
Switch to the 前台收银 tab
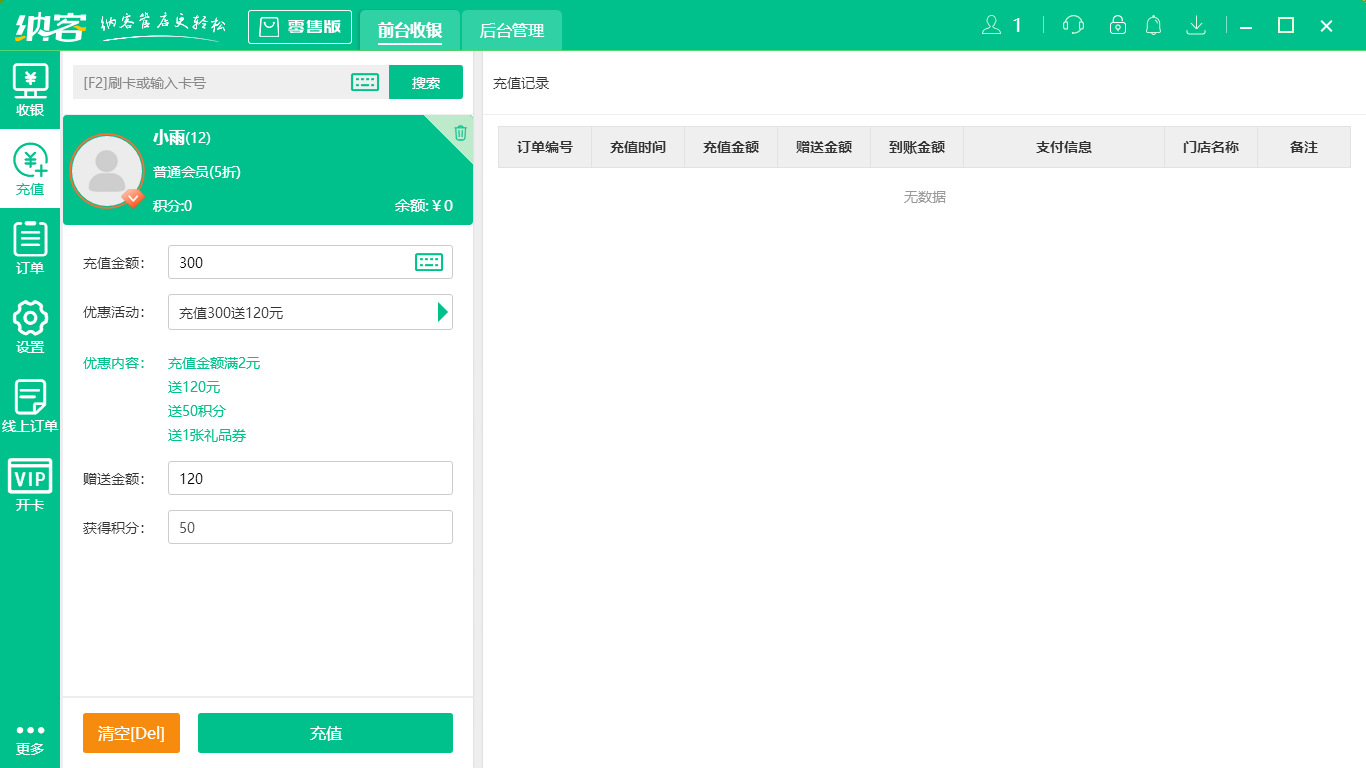[410, 30]
